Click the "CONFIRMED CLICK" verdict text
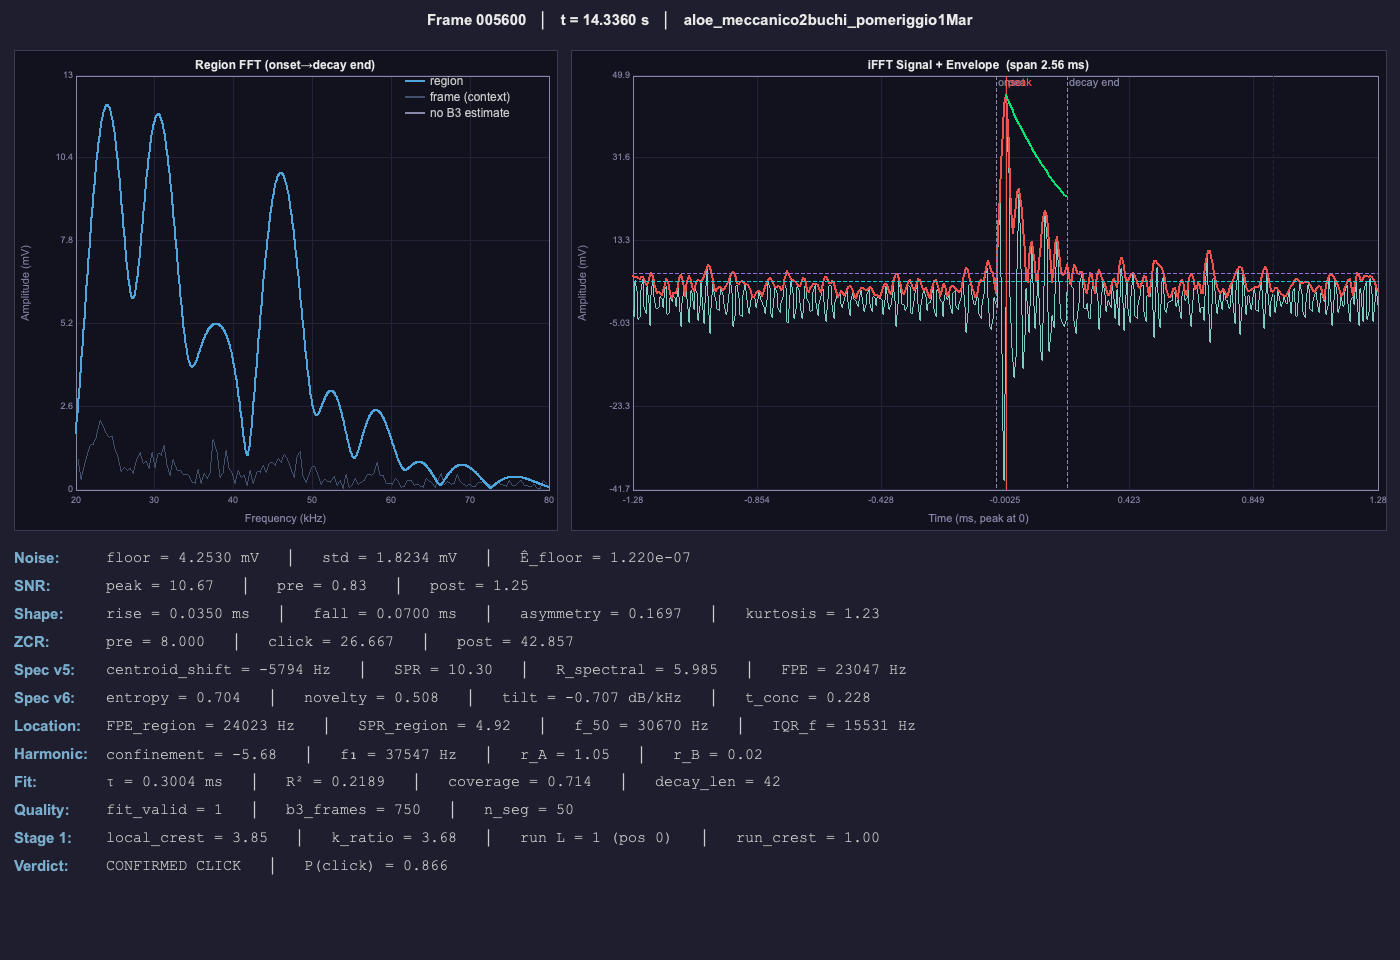Viewport: 1400px width, 960px height. point(174,866)
